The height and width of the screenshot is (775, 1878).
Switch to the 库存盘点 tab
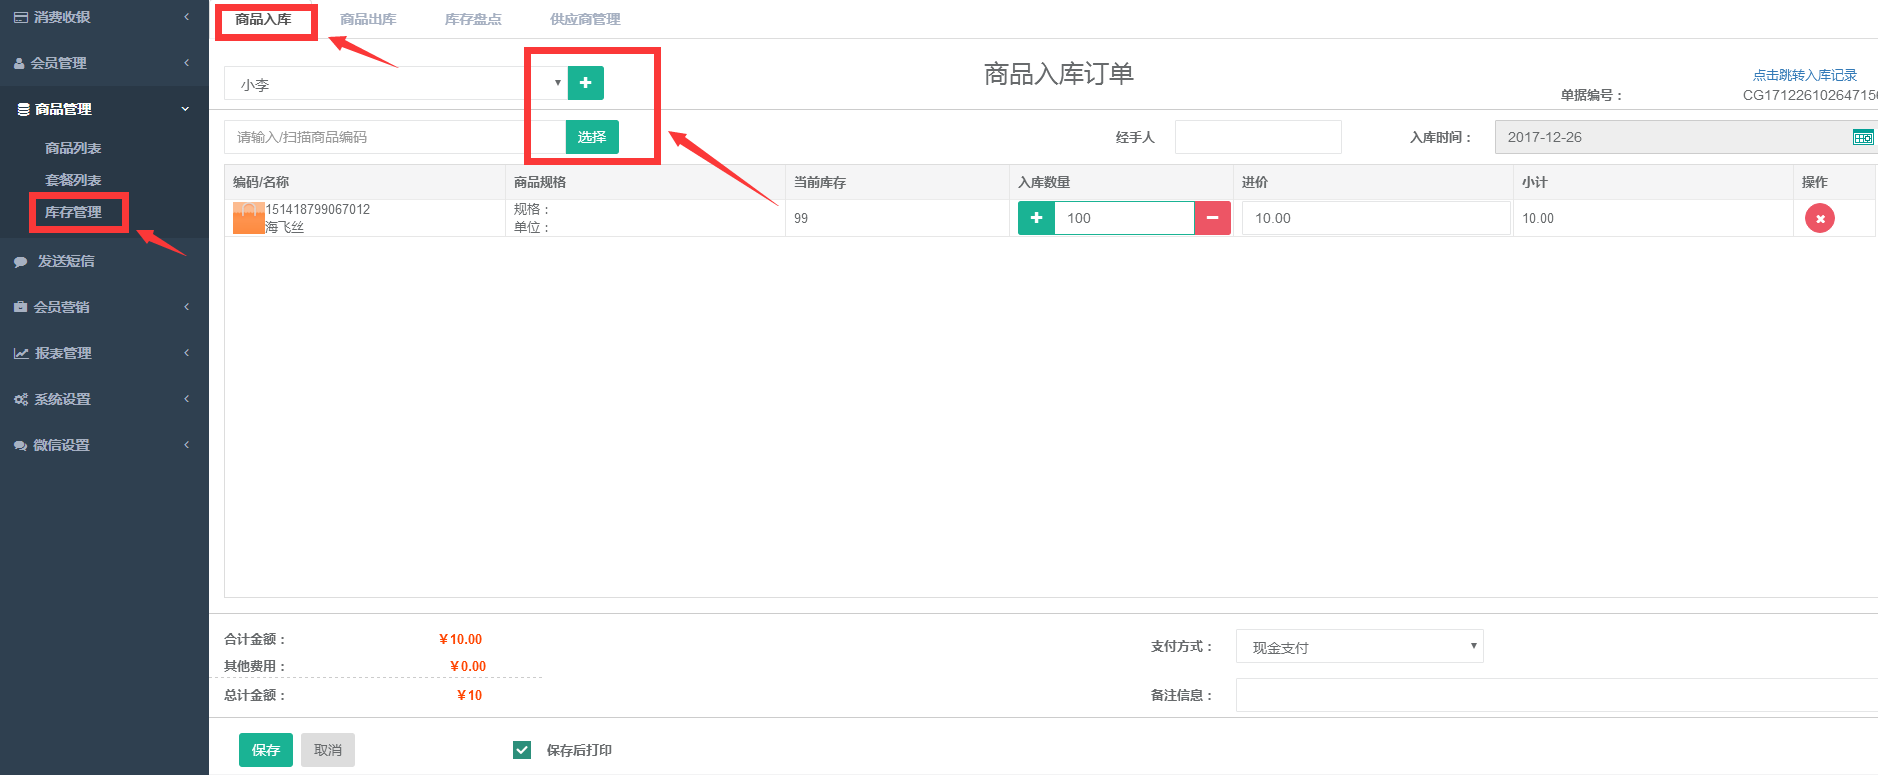click(x=473, y=19)
